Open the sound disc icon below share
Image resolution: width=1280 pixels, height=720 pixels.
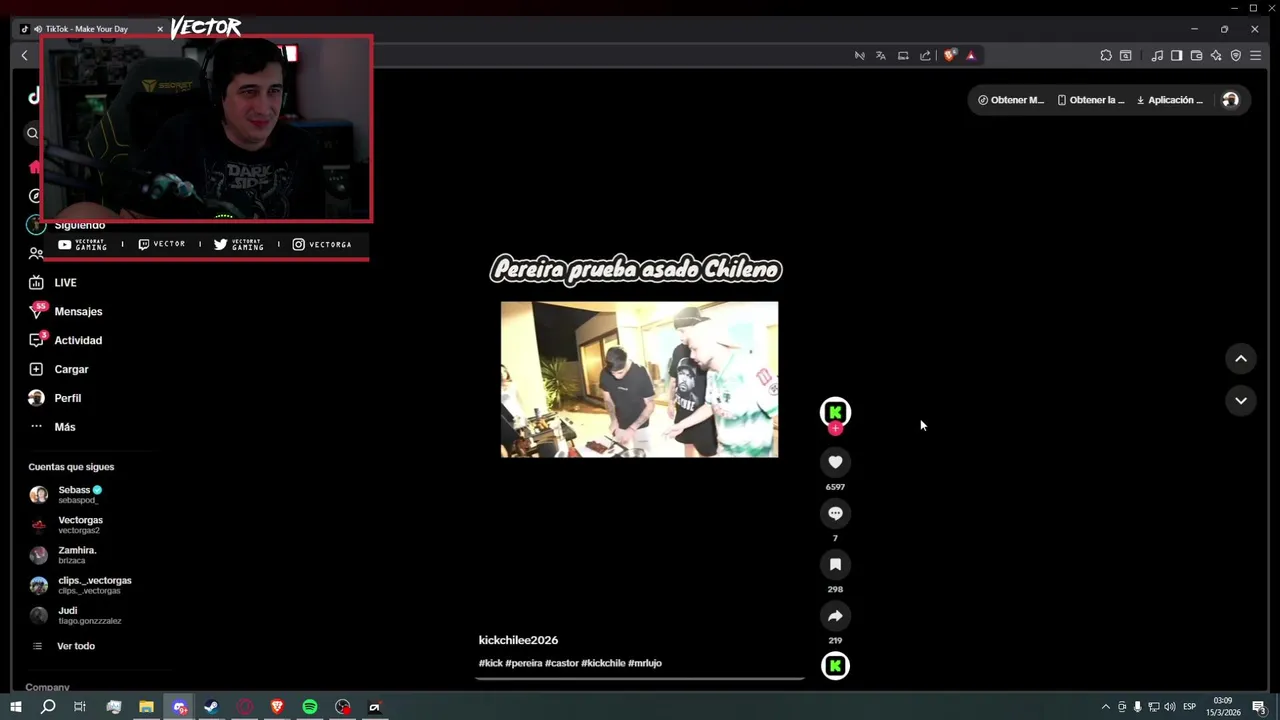point(835,666)
